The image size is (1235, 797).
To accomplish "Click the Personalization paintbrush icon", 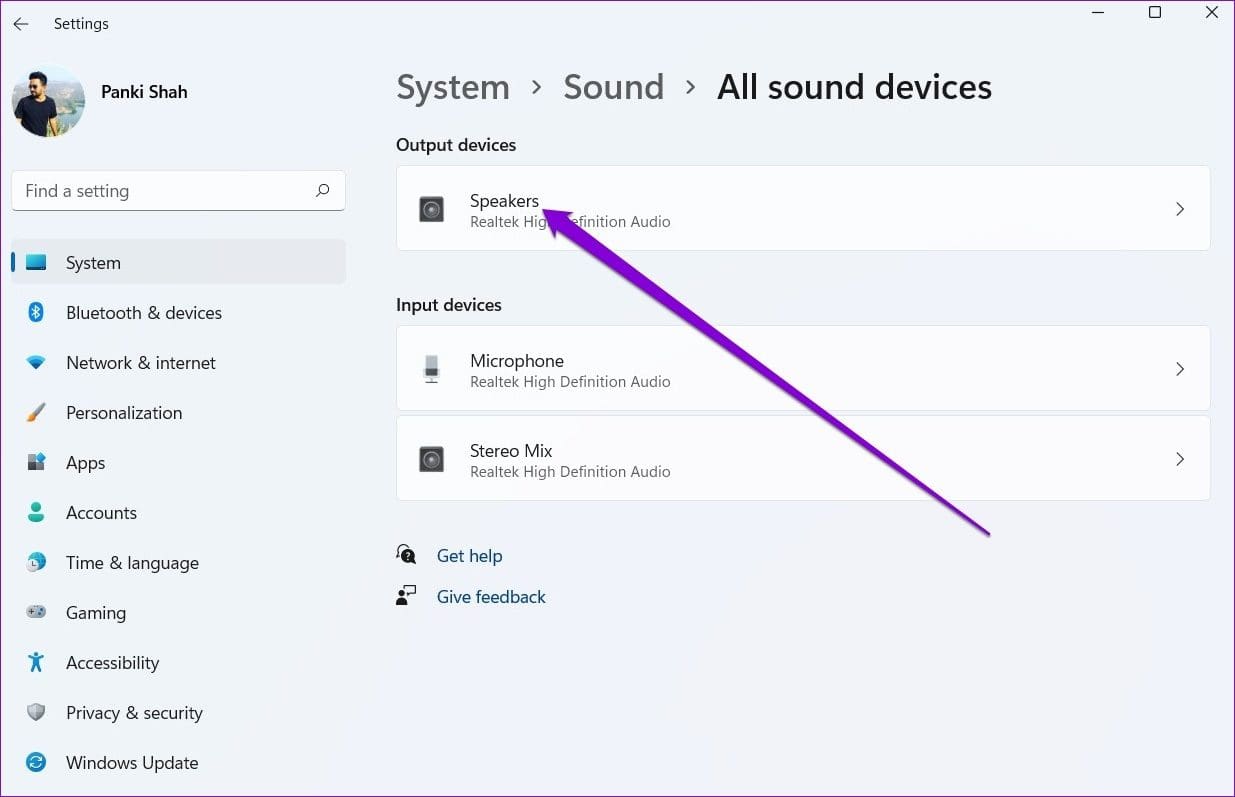I will pos(36,413).
